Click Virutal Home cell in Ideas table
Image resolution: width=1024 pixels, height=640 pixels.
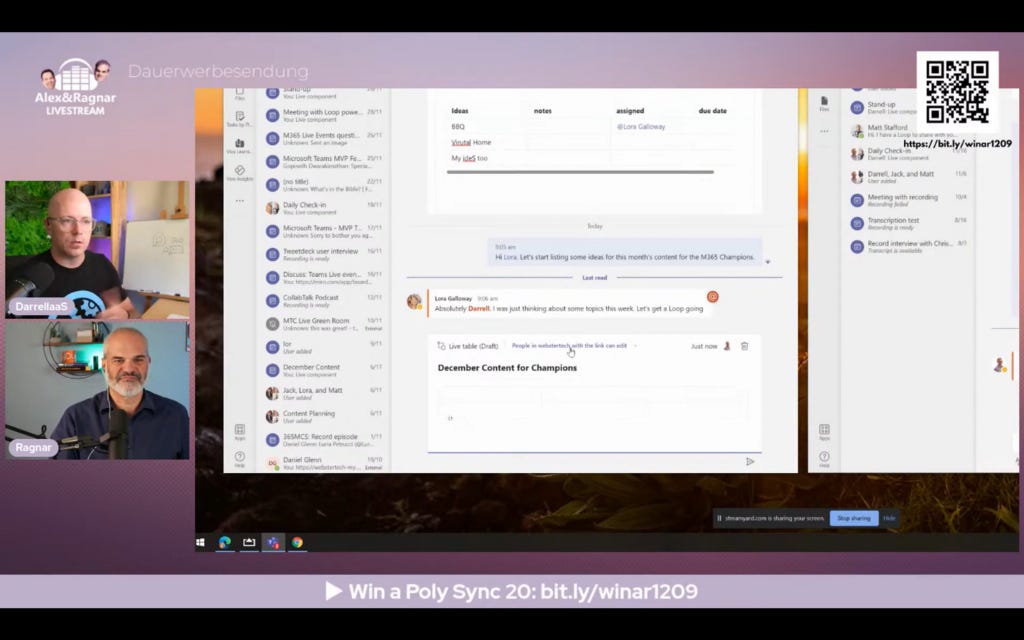471,142
